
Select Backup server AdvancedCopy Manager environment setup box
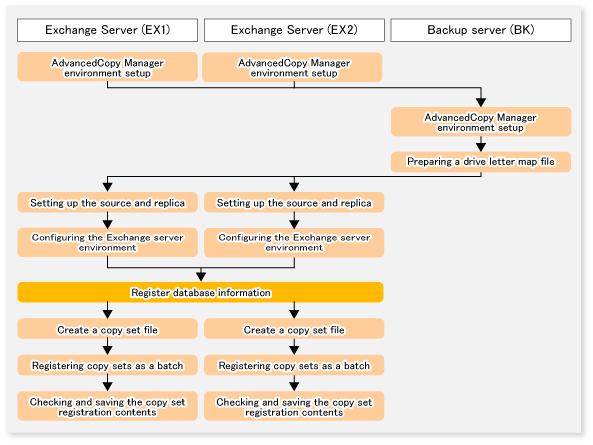click(481, 122)
